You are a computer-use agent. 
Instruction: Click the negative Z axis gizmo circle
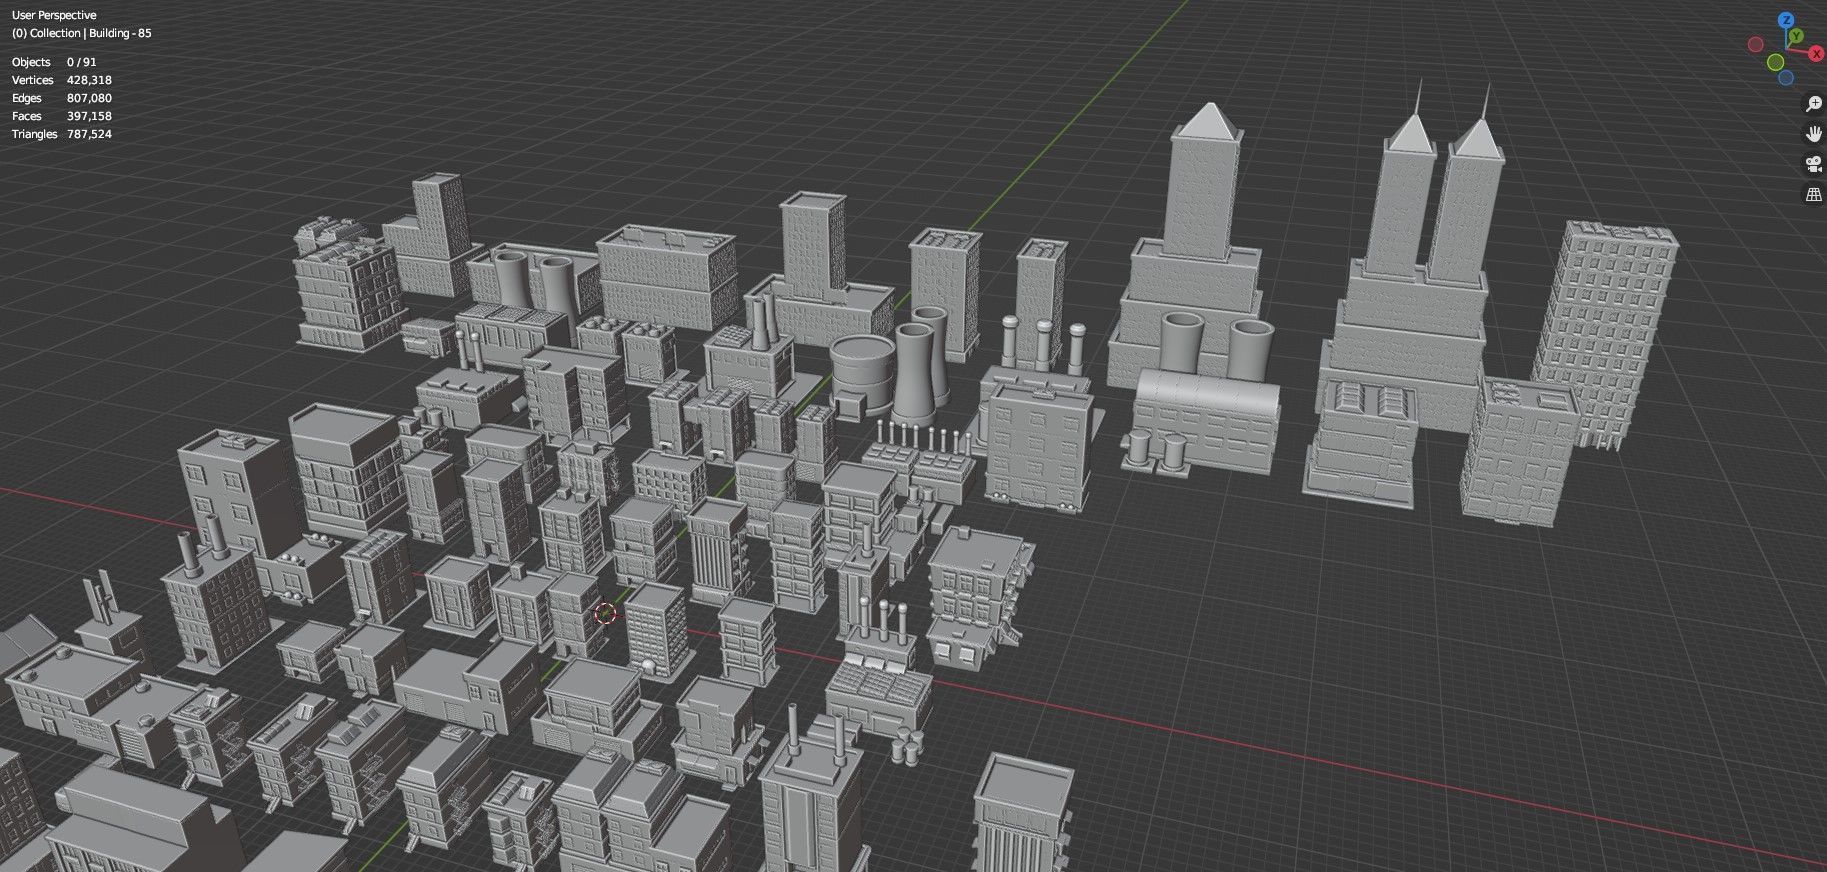tap(1786, 78)
